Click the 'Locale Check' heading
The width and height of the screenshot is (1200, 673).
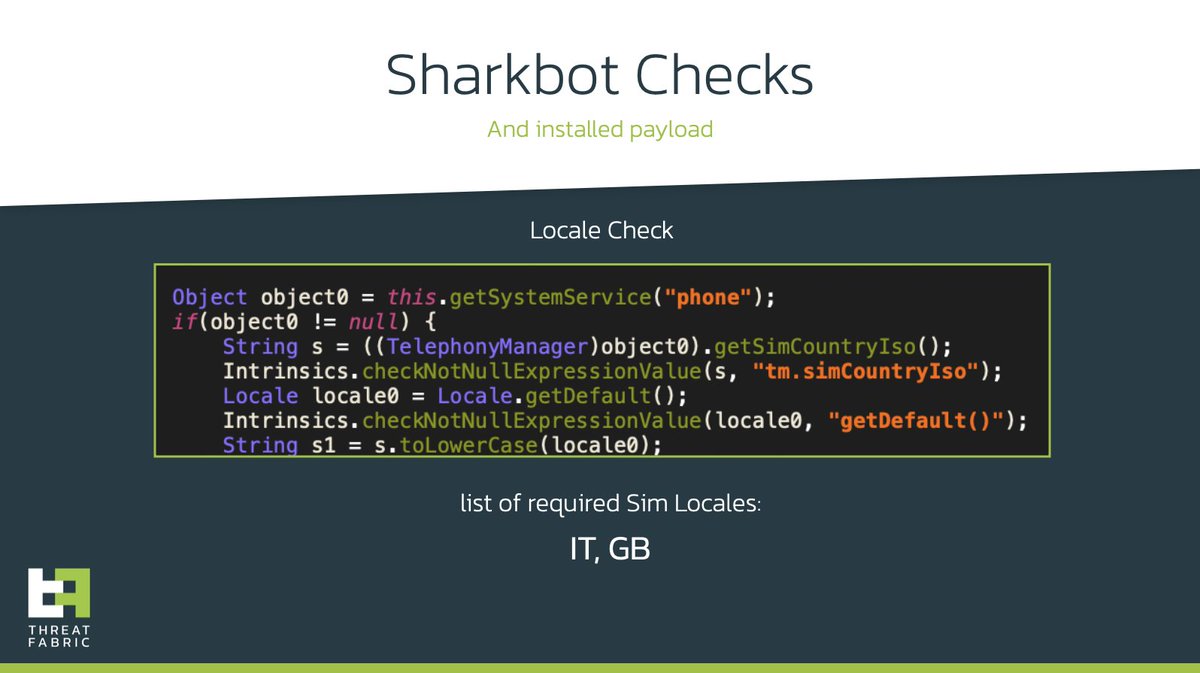(601, 231)
